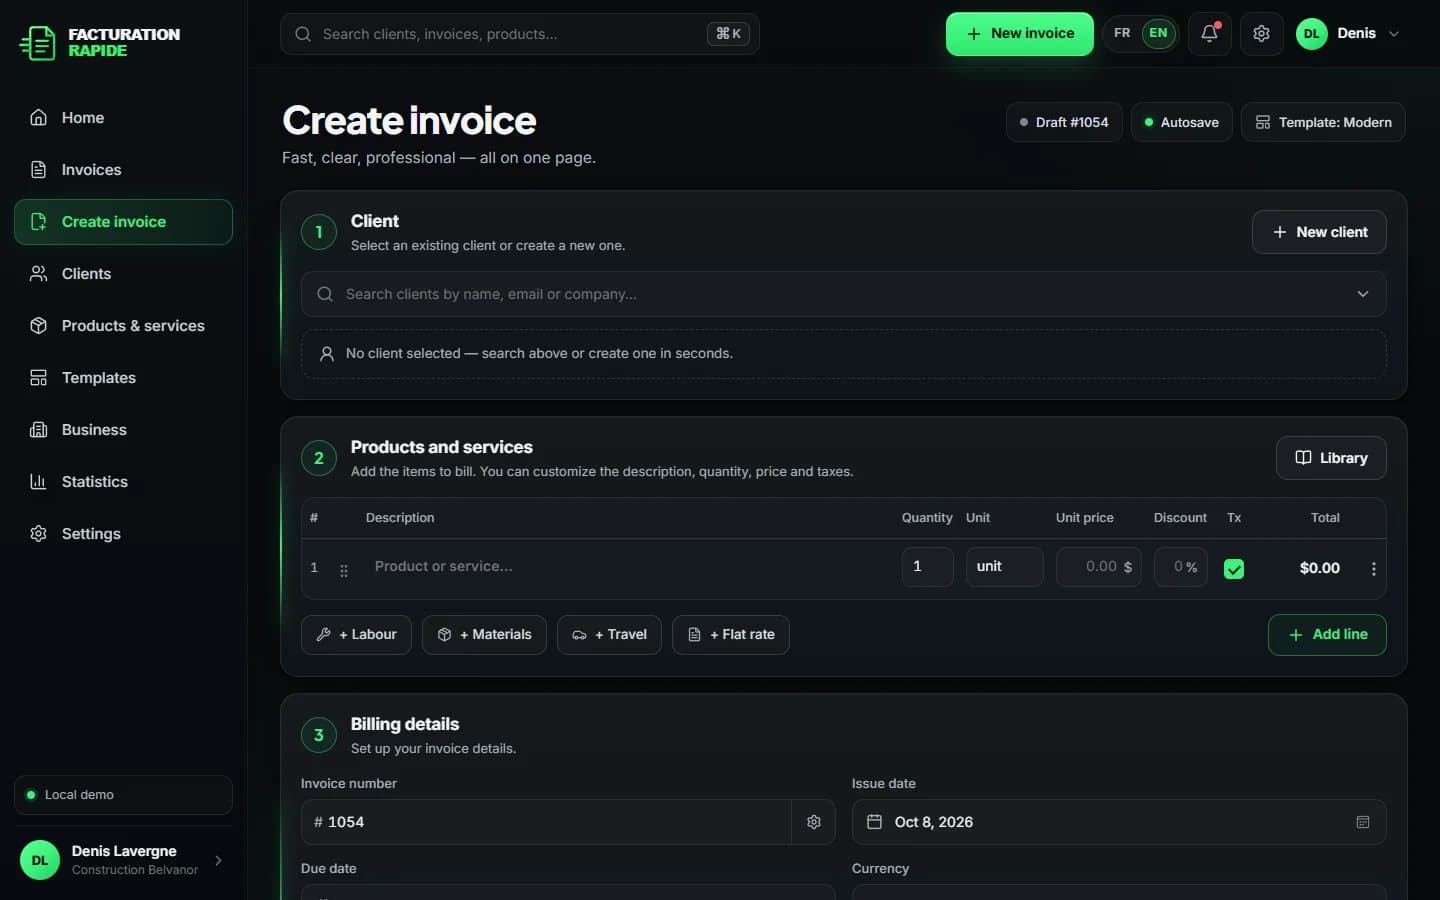Image resolution: width=1440 pixels, height=900 pixels.
Task: Add a Materials line item
Action: (x=484, y=635)
